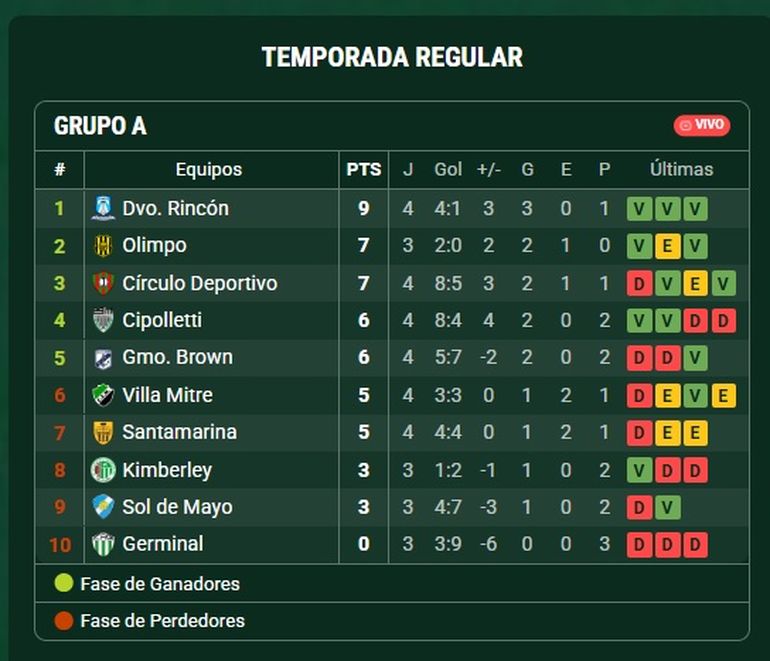Screen dimensions: 770x661
Task: Click the Últimas column header
Action: [x=681, y=170]
